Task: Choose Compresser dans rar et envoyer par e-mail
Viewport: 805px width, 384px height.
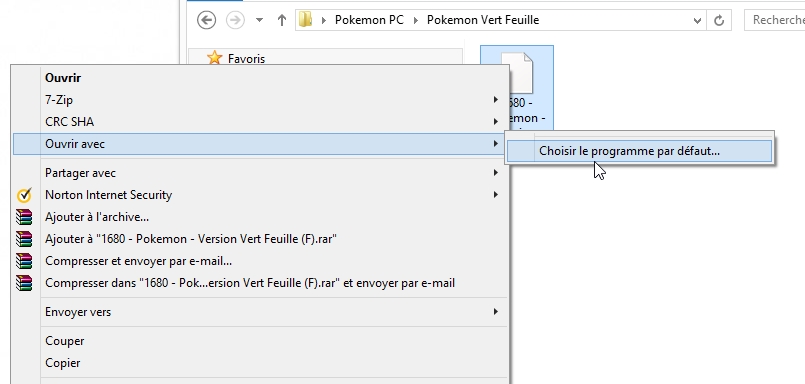Action: (261, 283)
